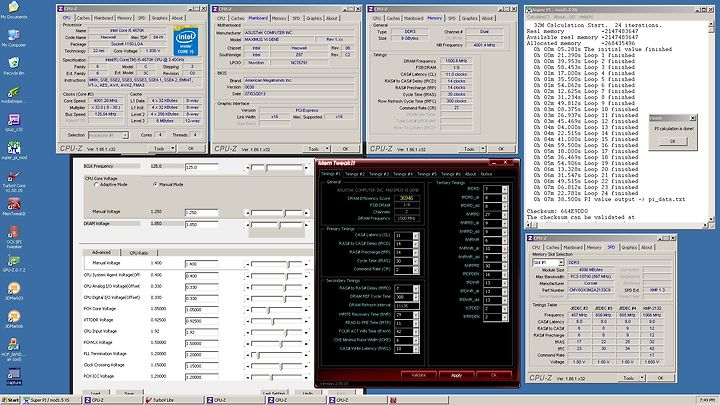The width and height of the screenshot is (720, 405).
Task: Open Timings #2 tab in MemTweakIt
Action: click(x=354, y=174)
